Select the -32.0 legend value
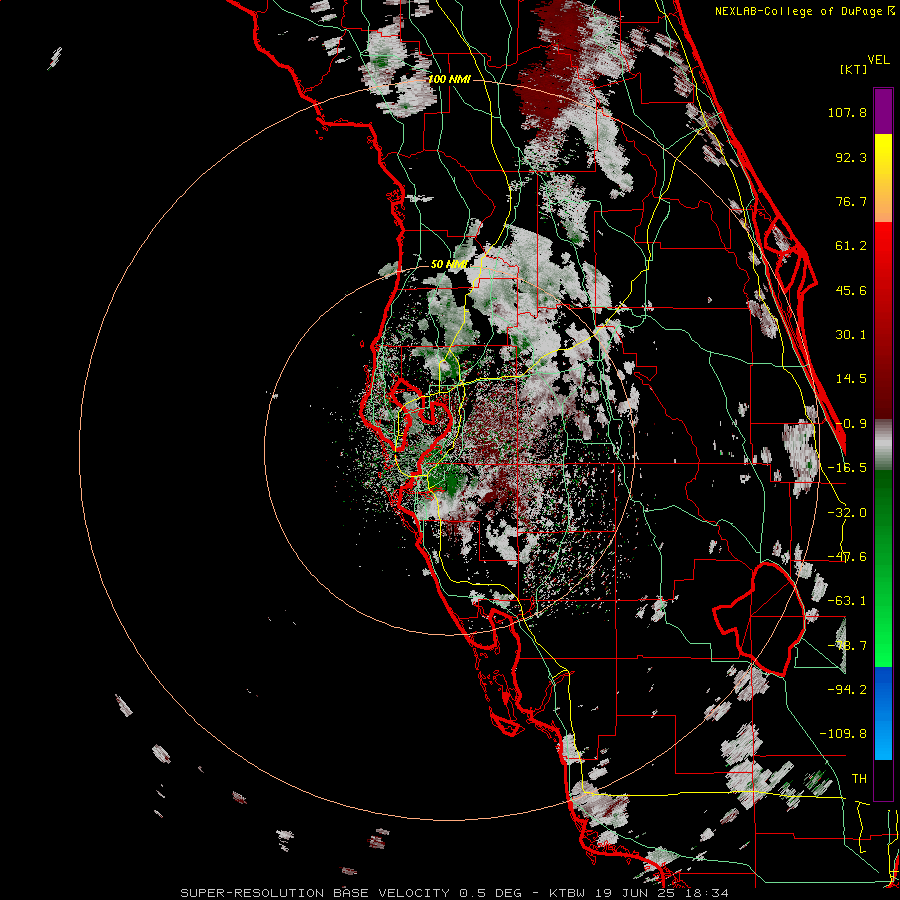This screenshot has width=900, height=900. 847,513
